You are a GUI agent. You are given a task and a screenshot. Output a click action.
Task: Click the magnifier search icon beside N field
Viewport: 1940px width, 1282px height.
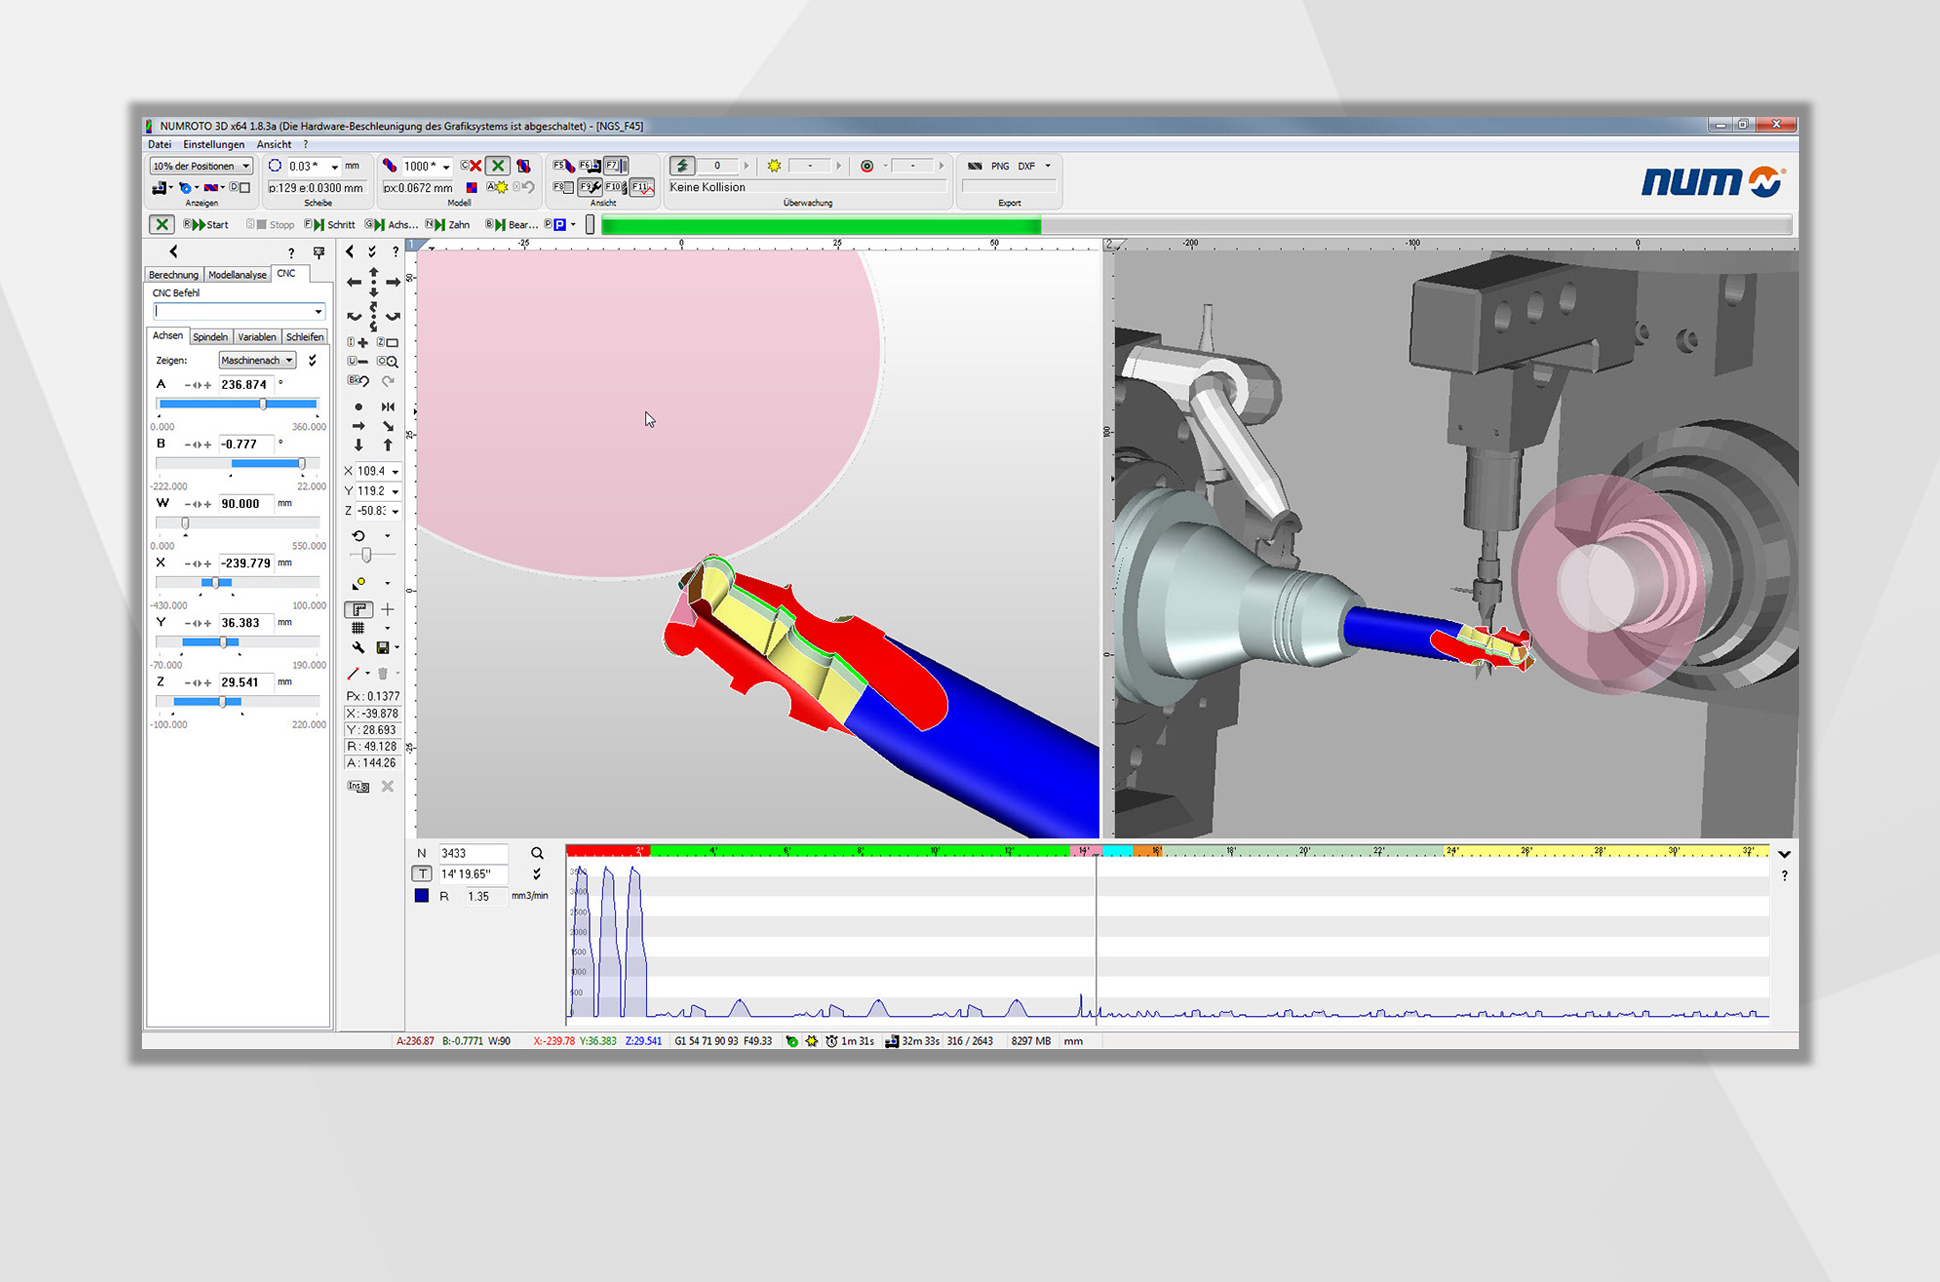(x=537, y=853)
